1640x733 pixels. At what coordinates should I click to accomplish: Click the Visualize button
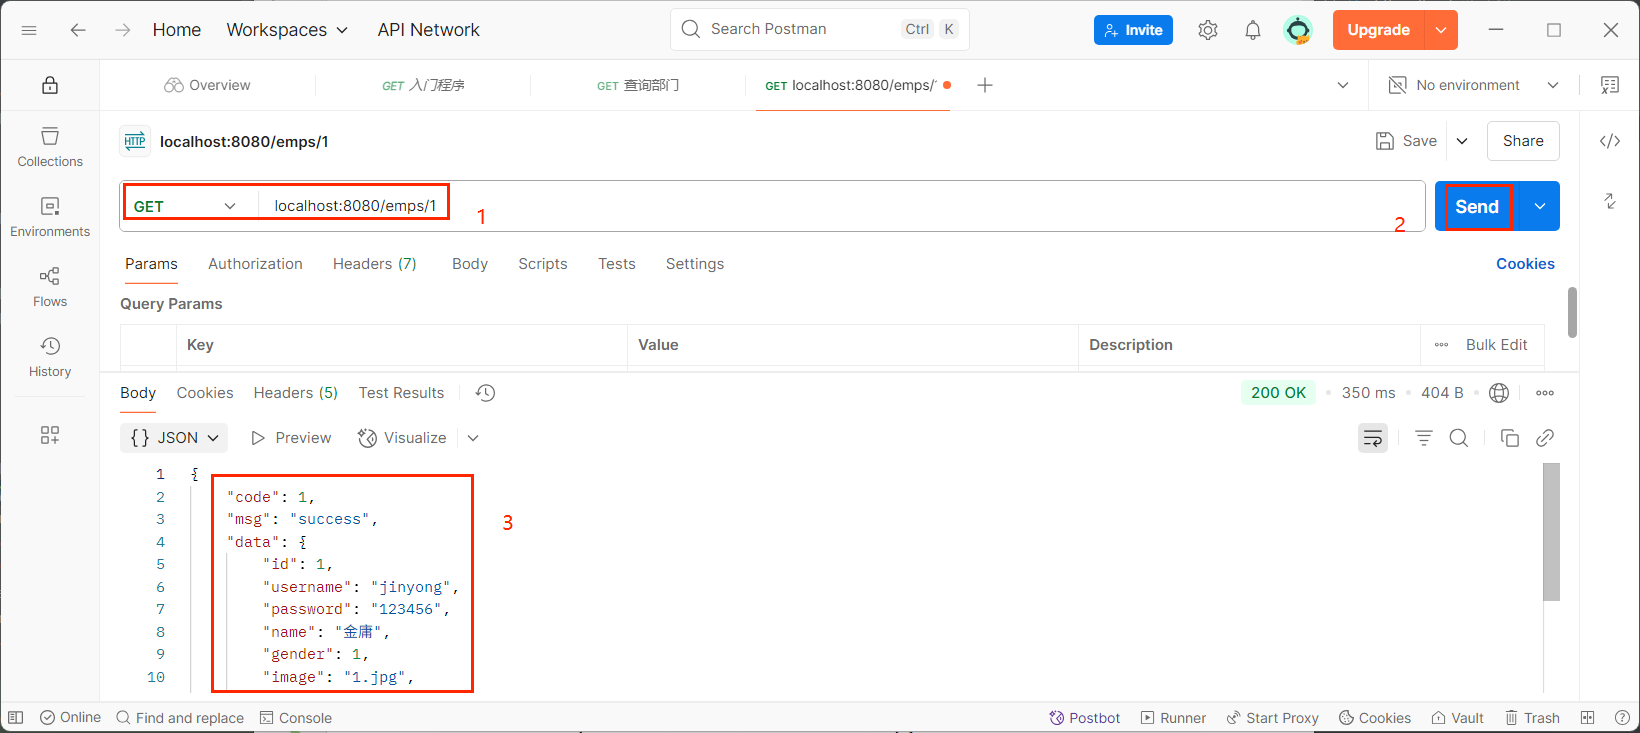pos(402,438)
